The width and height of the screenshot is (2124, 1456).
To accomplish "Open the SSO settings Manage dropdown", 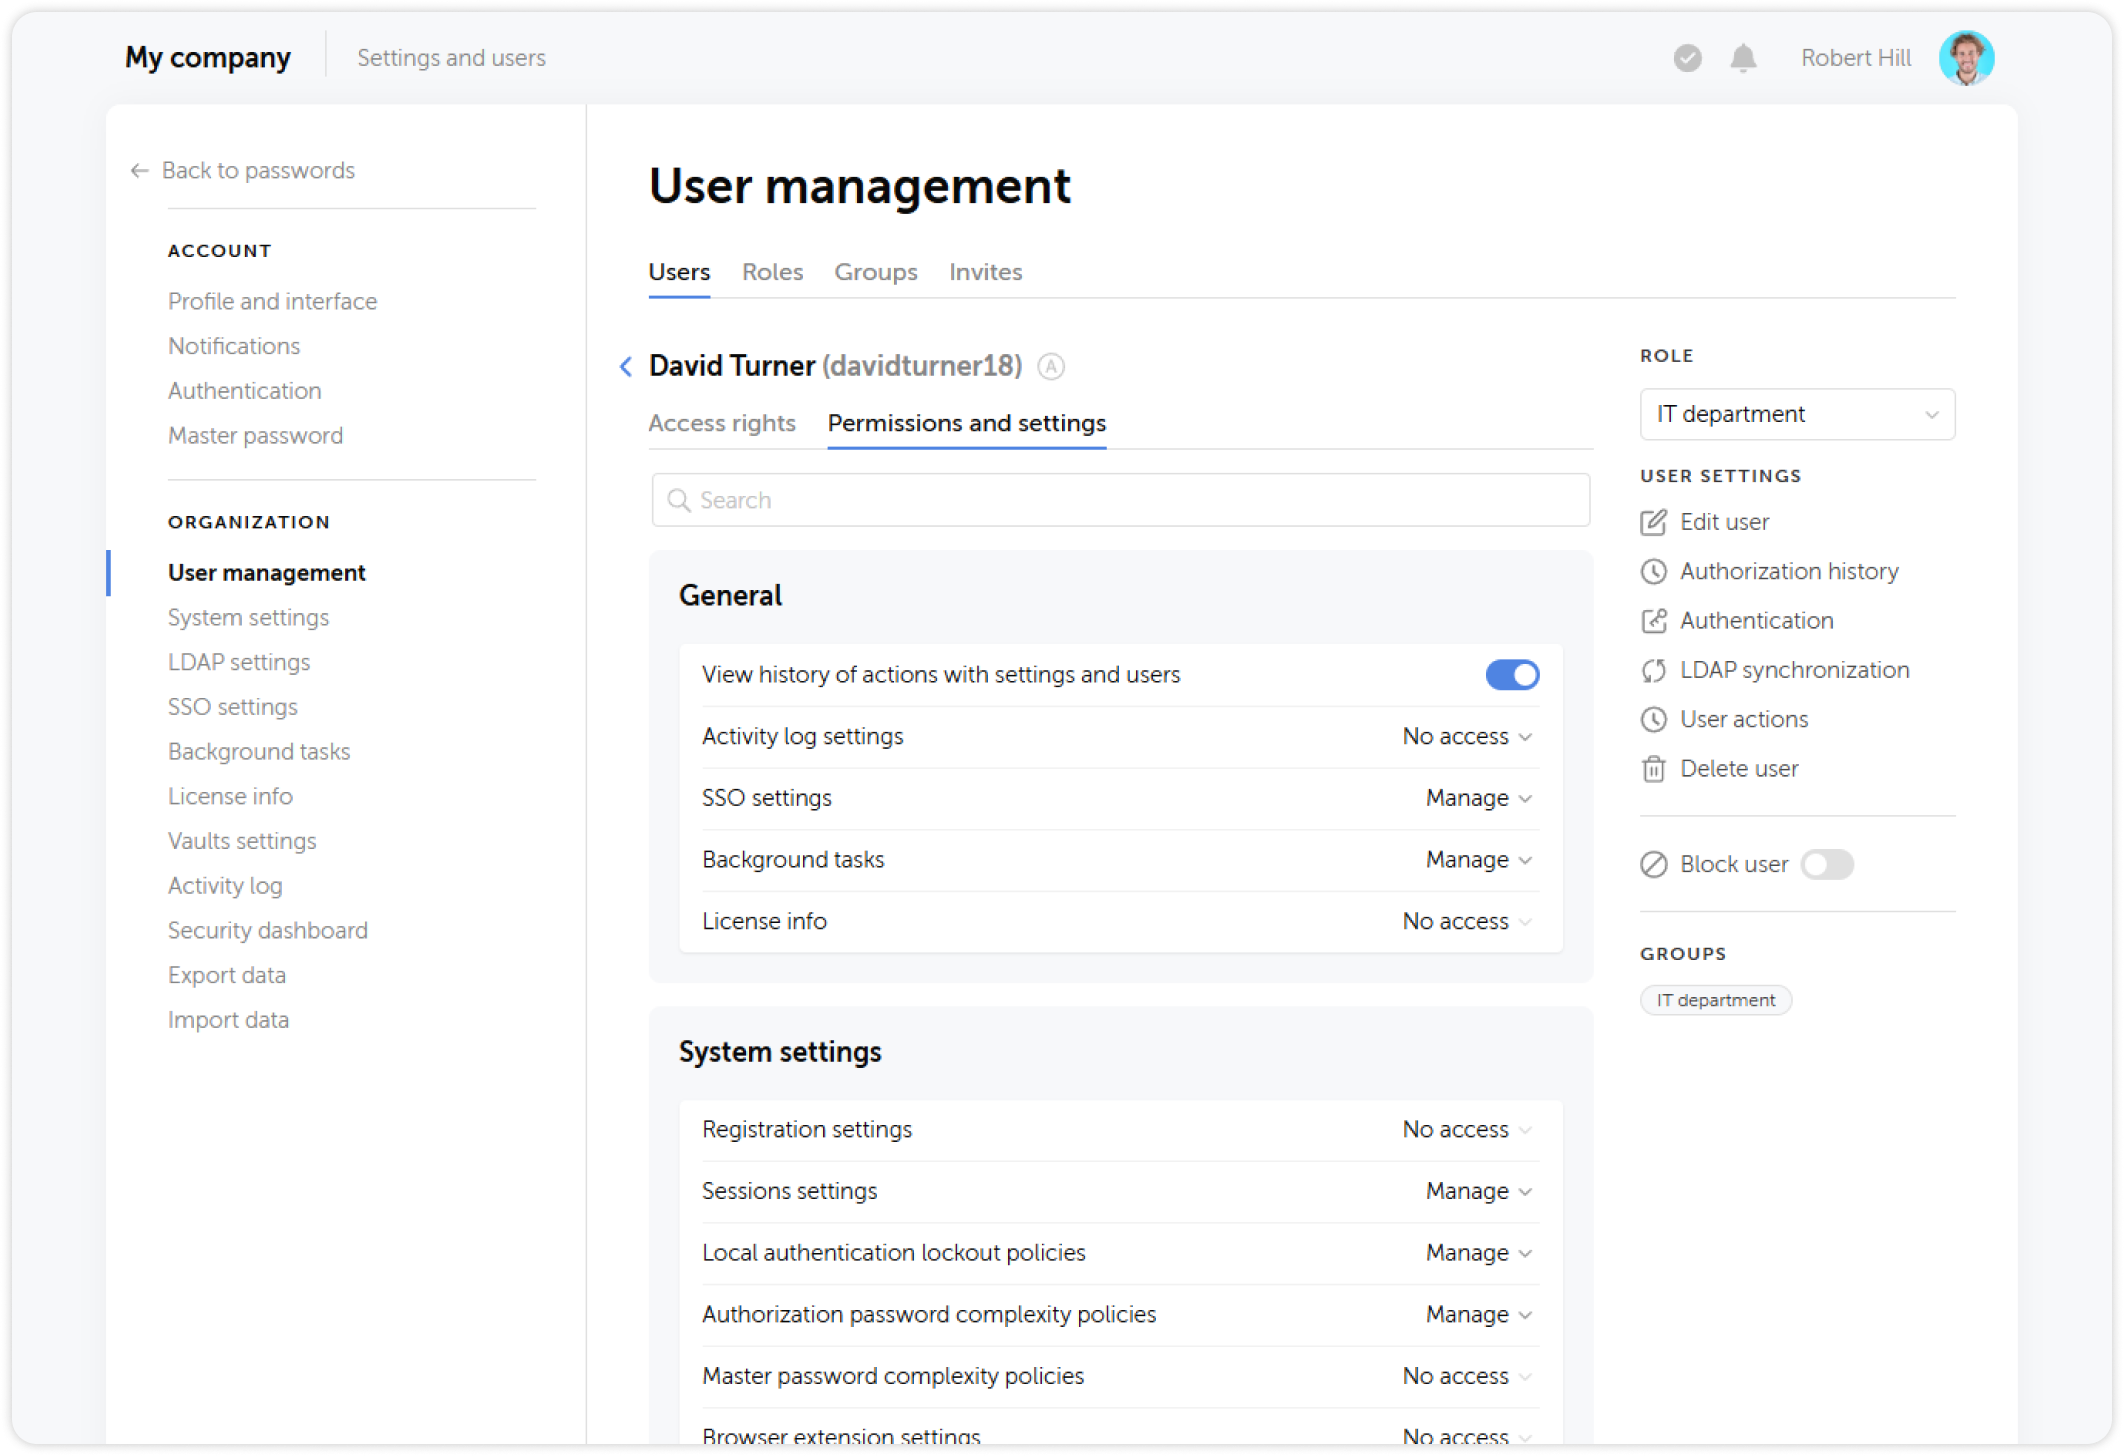I will point(1478,798).
